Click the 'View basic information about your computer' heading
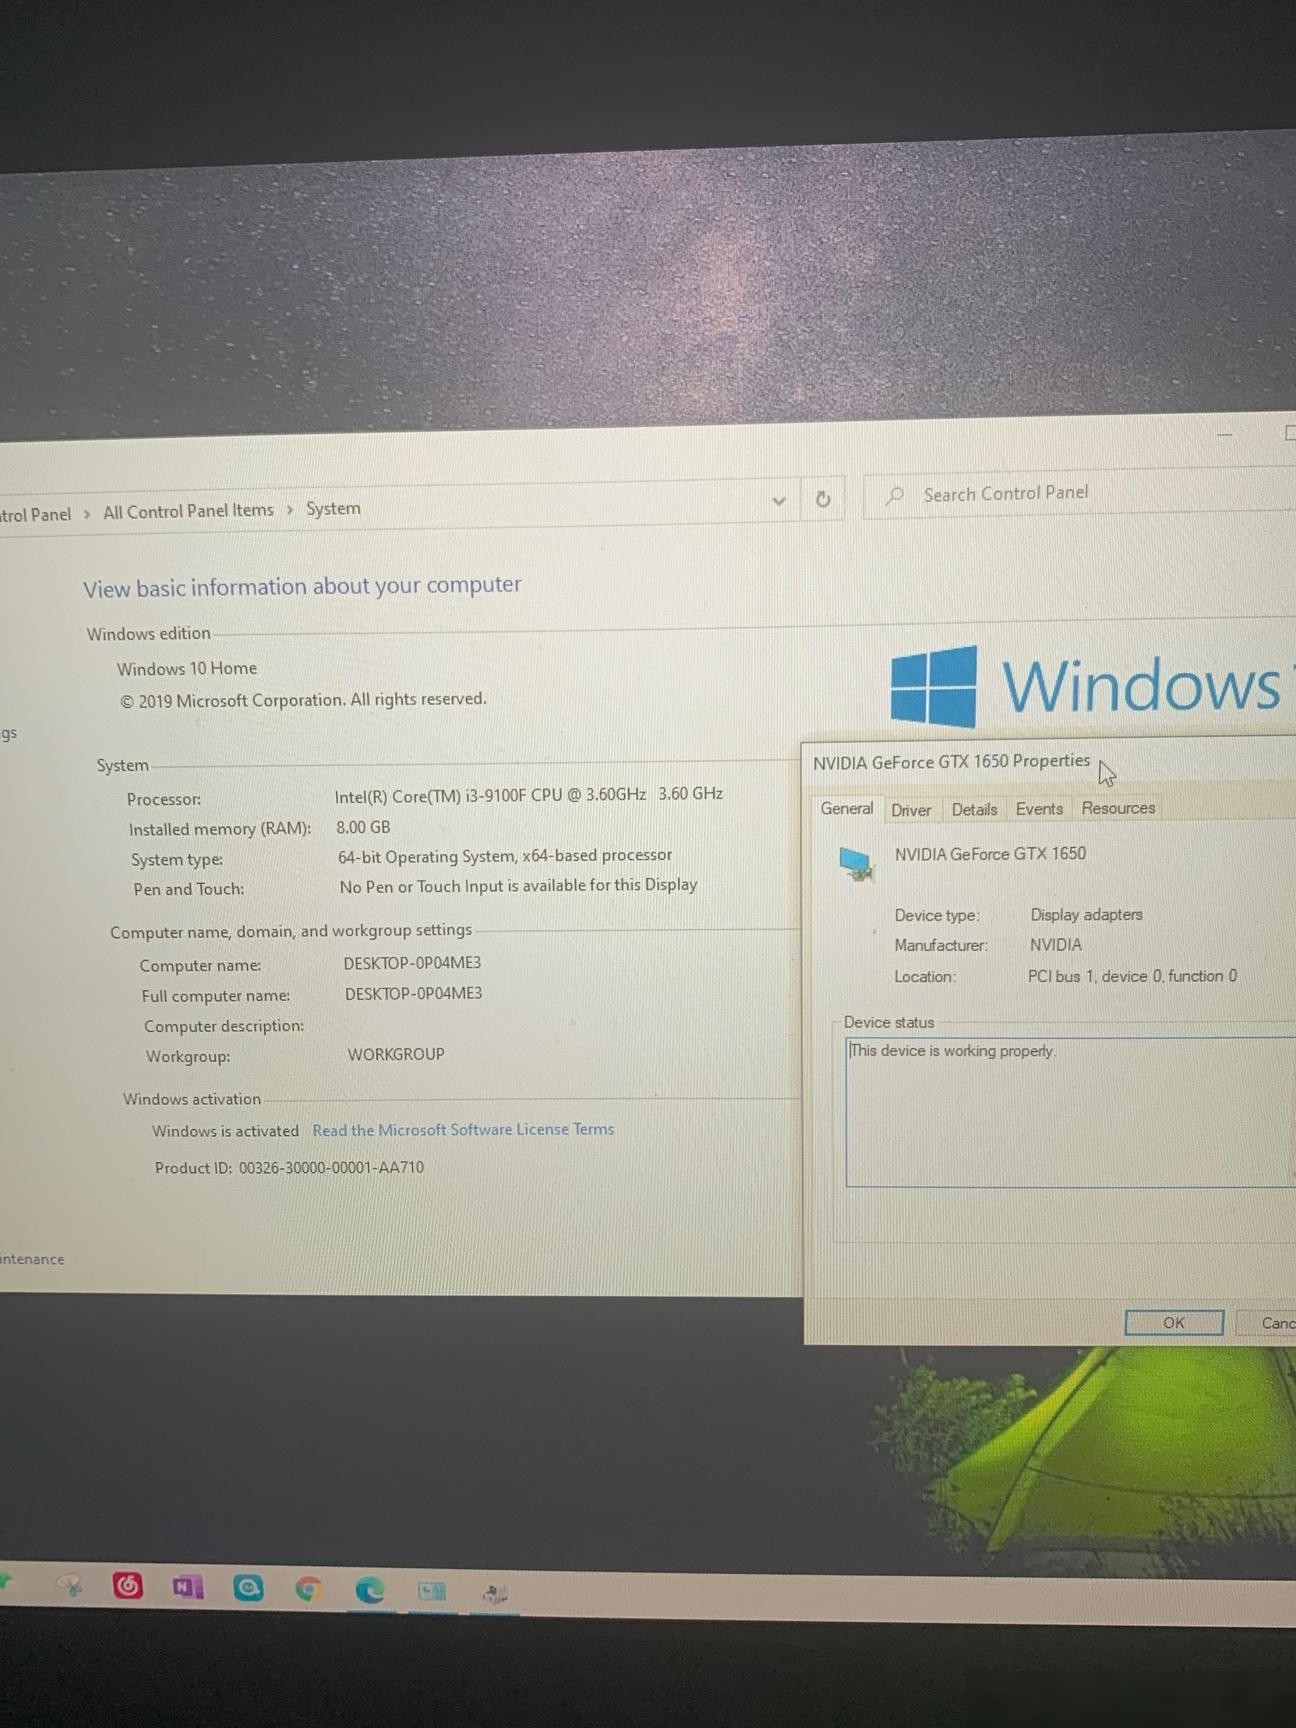The width and height of the screenshot is (1296, 1728). 302,586
